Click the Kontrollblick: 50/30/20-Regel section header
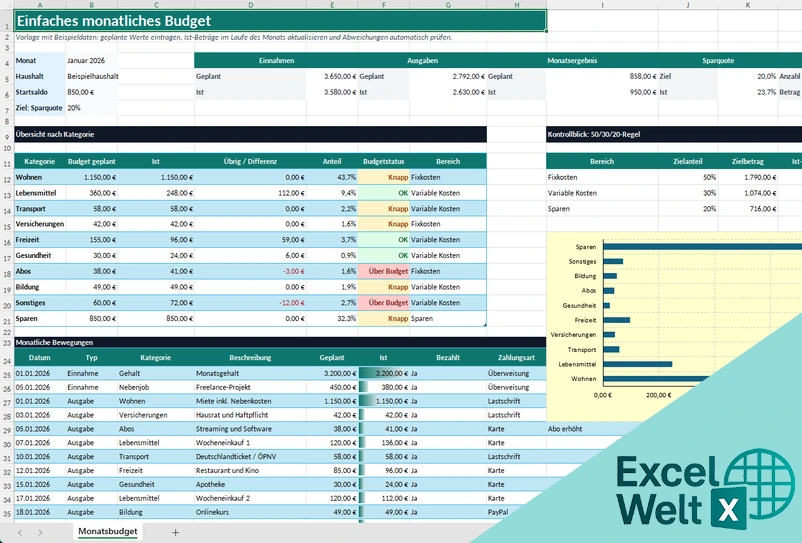 (x=674, y=134)
